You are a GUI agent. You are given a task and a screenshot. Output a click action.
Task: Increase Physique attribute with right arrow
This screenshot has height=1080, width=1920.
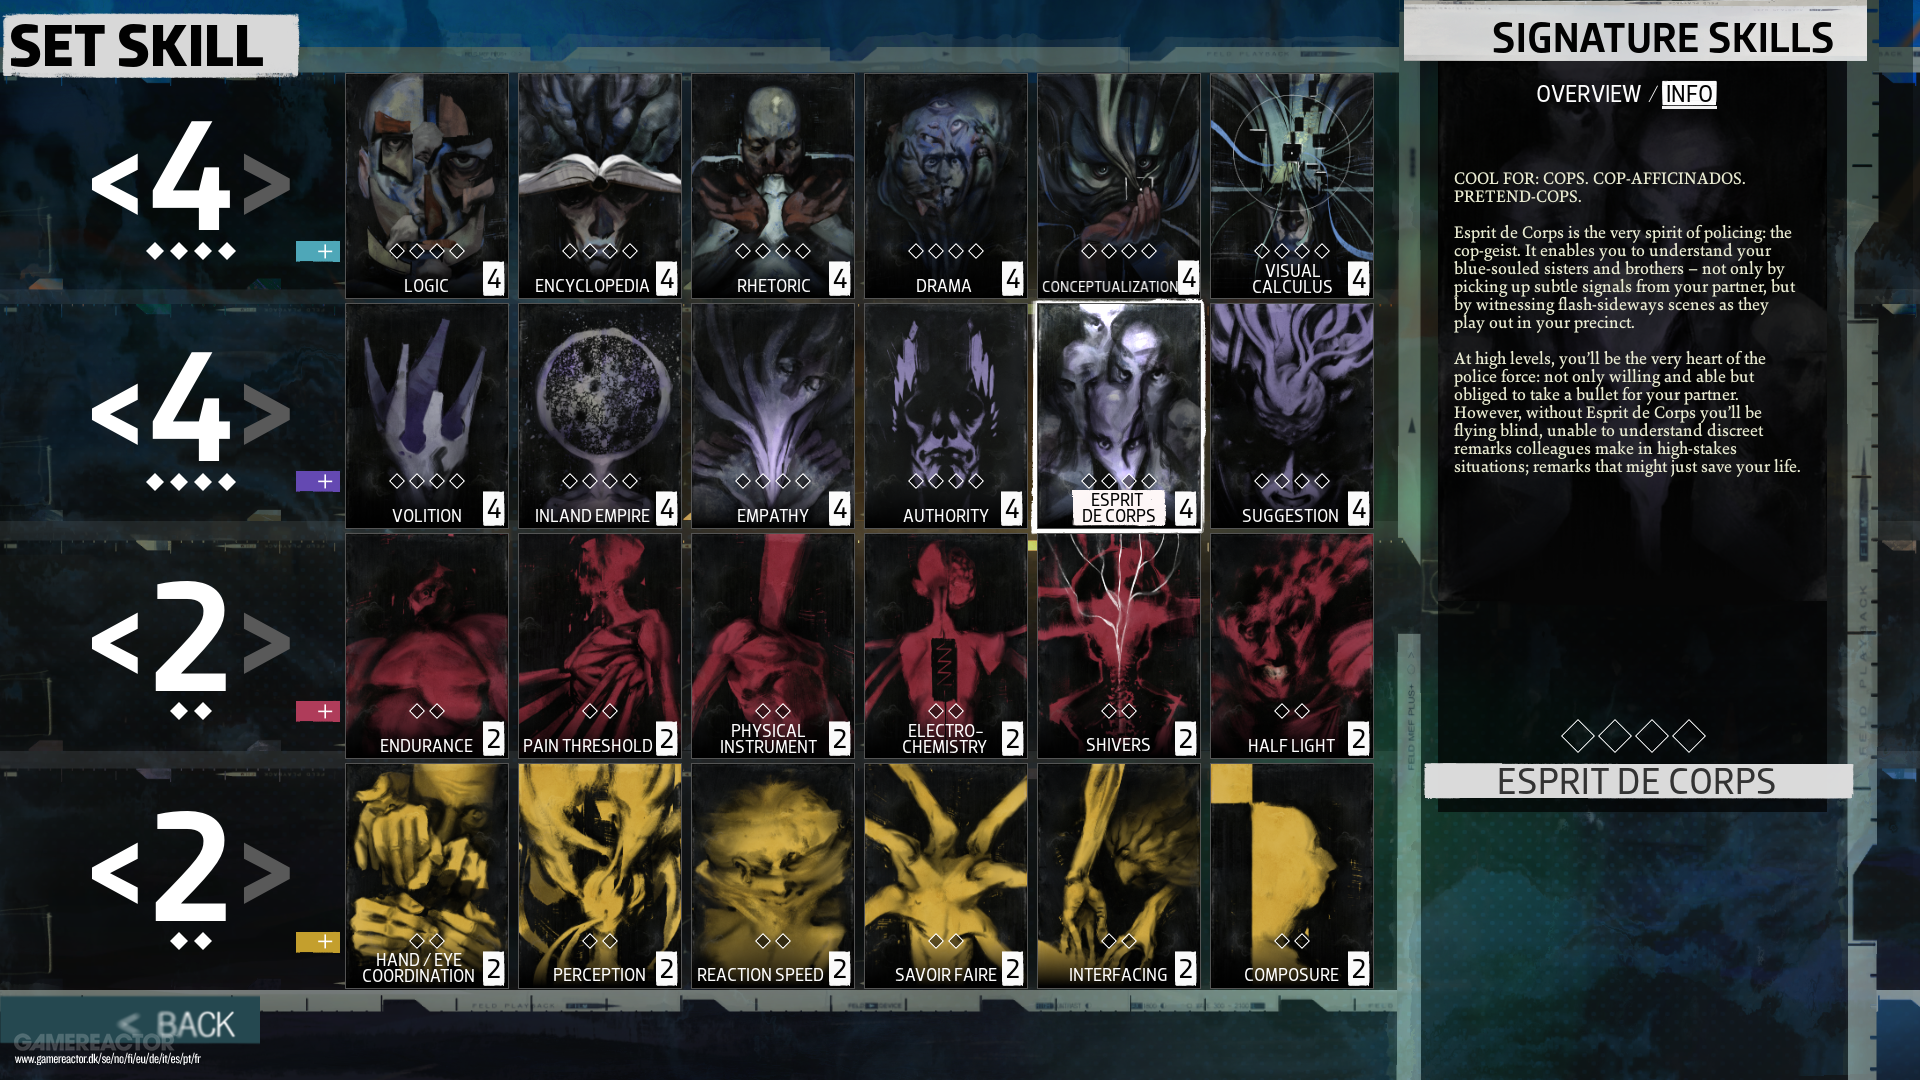point(267,642)
